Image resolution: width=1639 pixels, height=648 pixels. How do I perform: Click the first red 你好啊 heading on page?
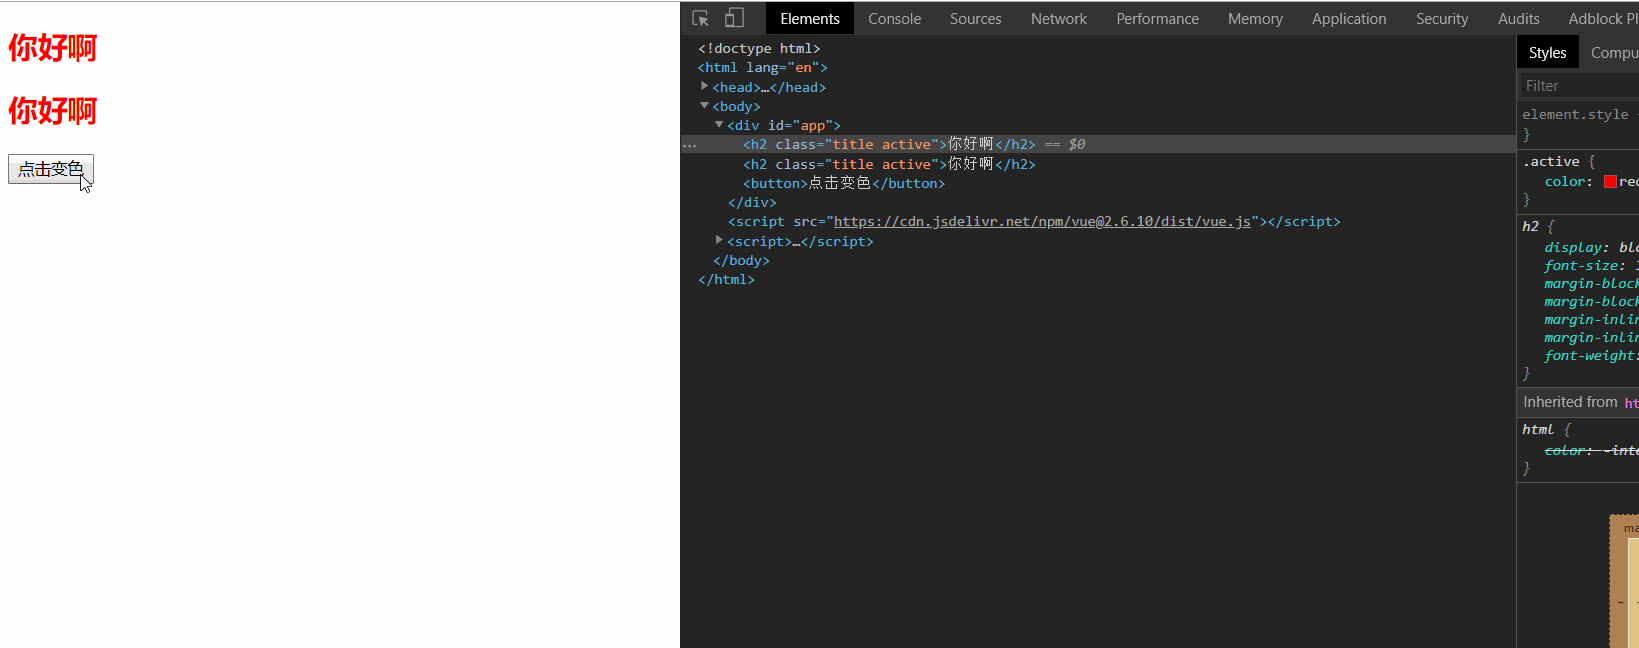[x=53, y=48]
